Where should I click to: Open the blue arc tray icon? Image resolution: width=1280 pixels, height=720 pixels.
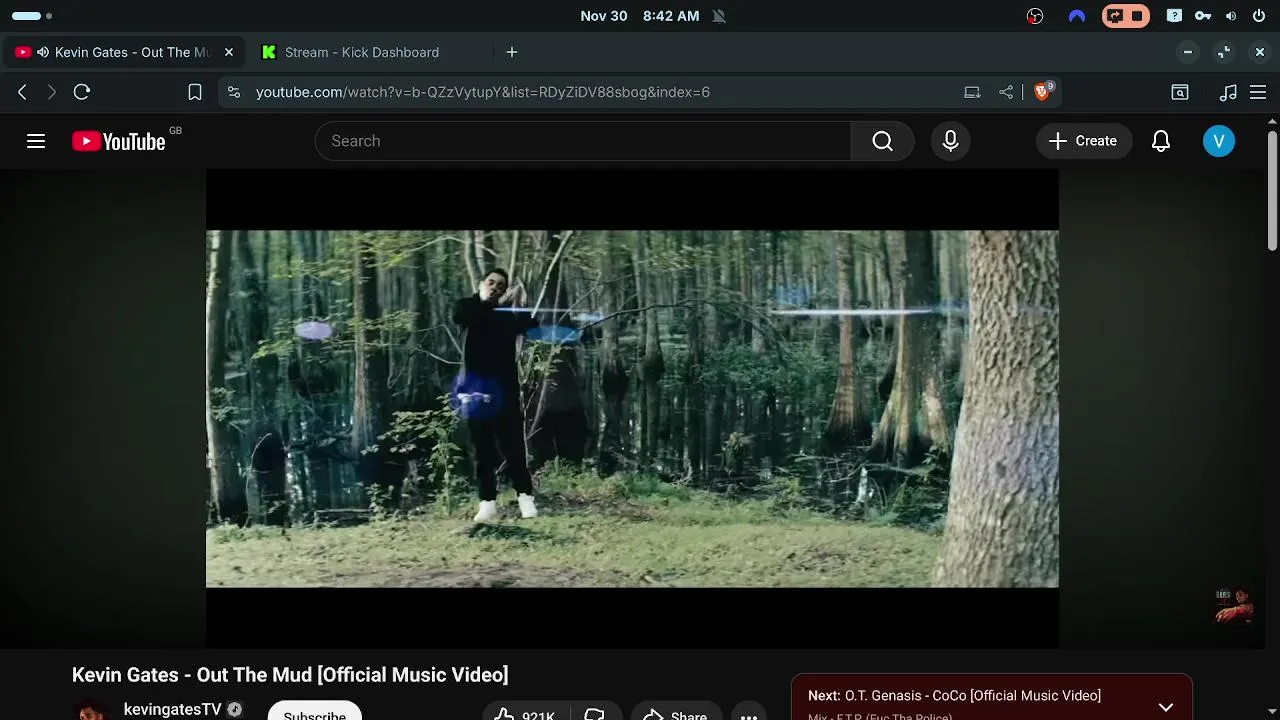click(x=1077, y=16)
